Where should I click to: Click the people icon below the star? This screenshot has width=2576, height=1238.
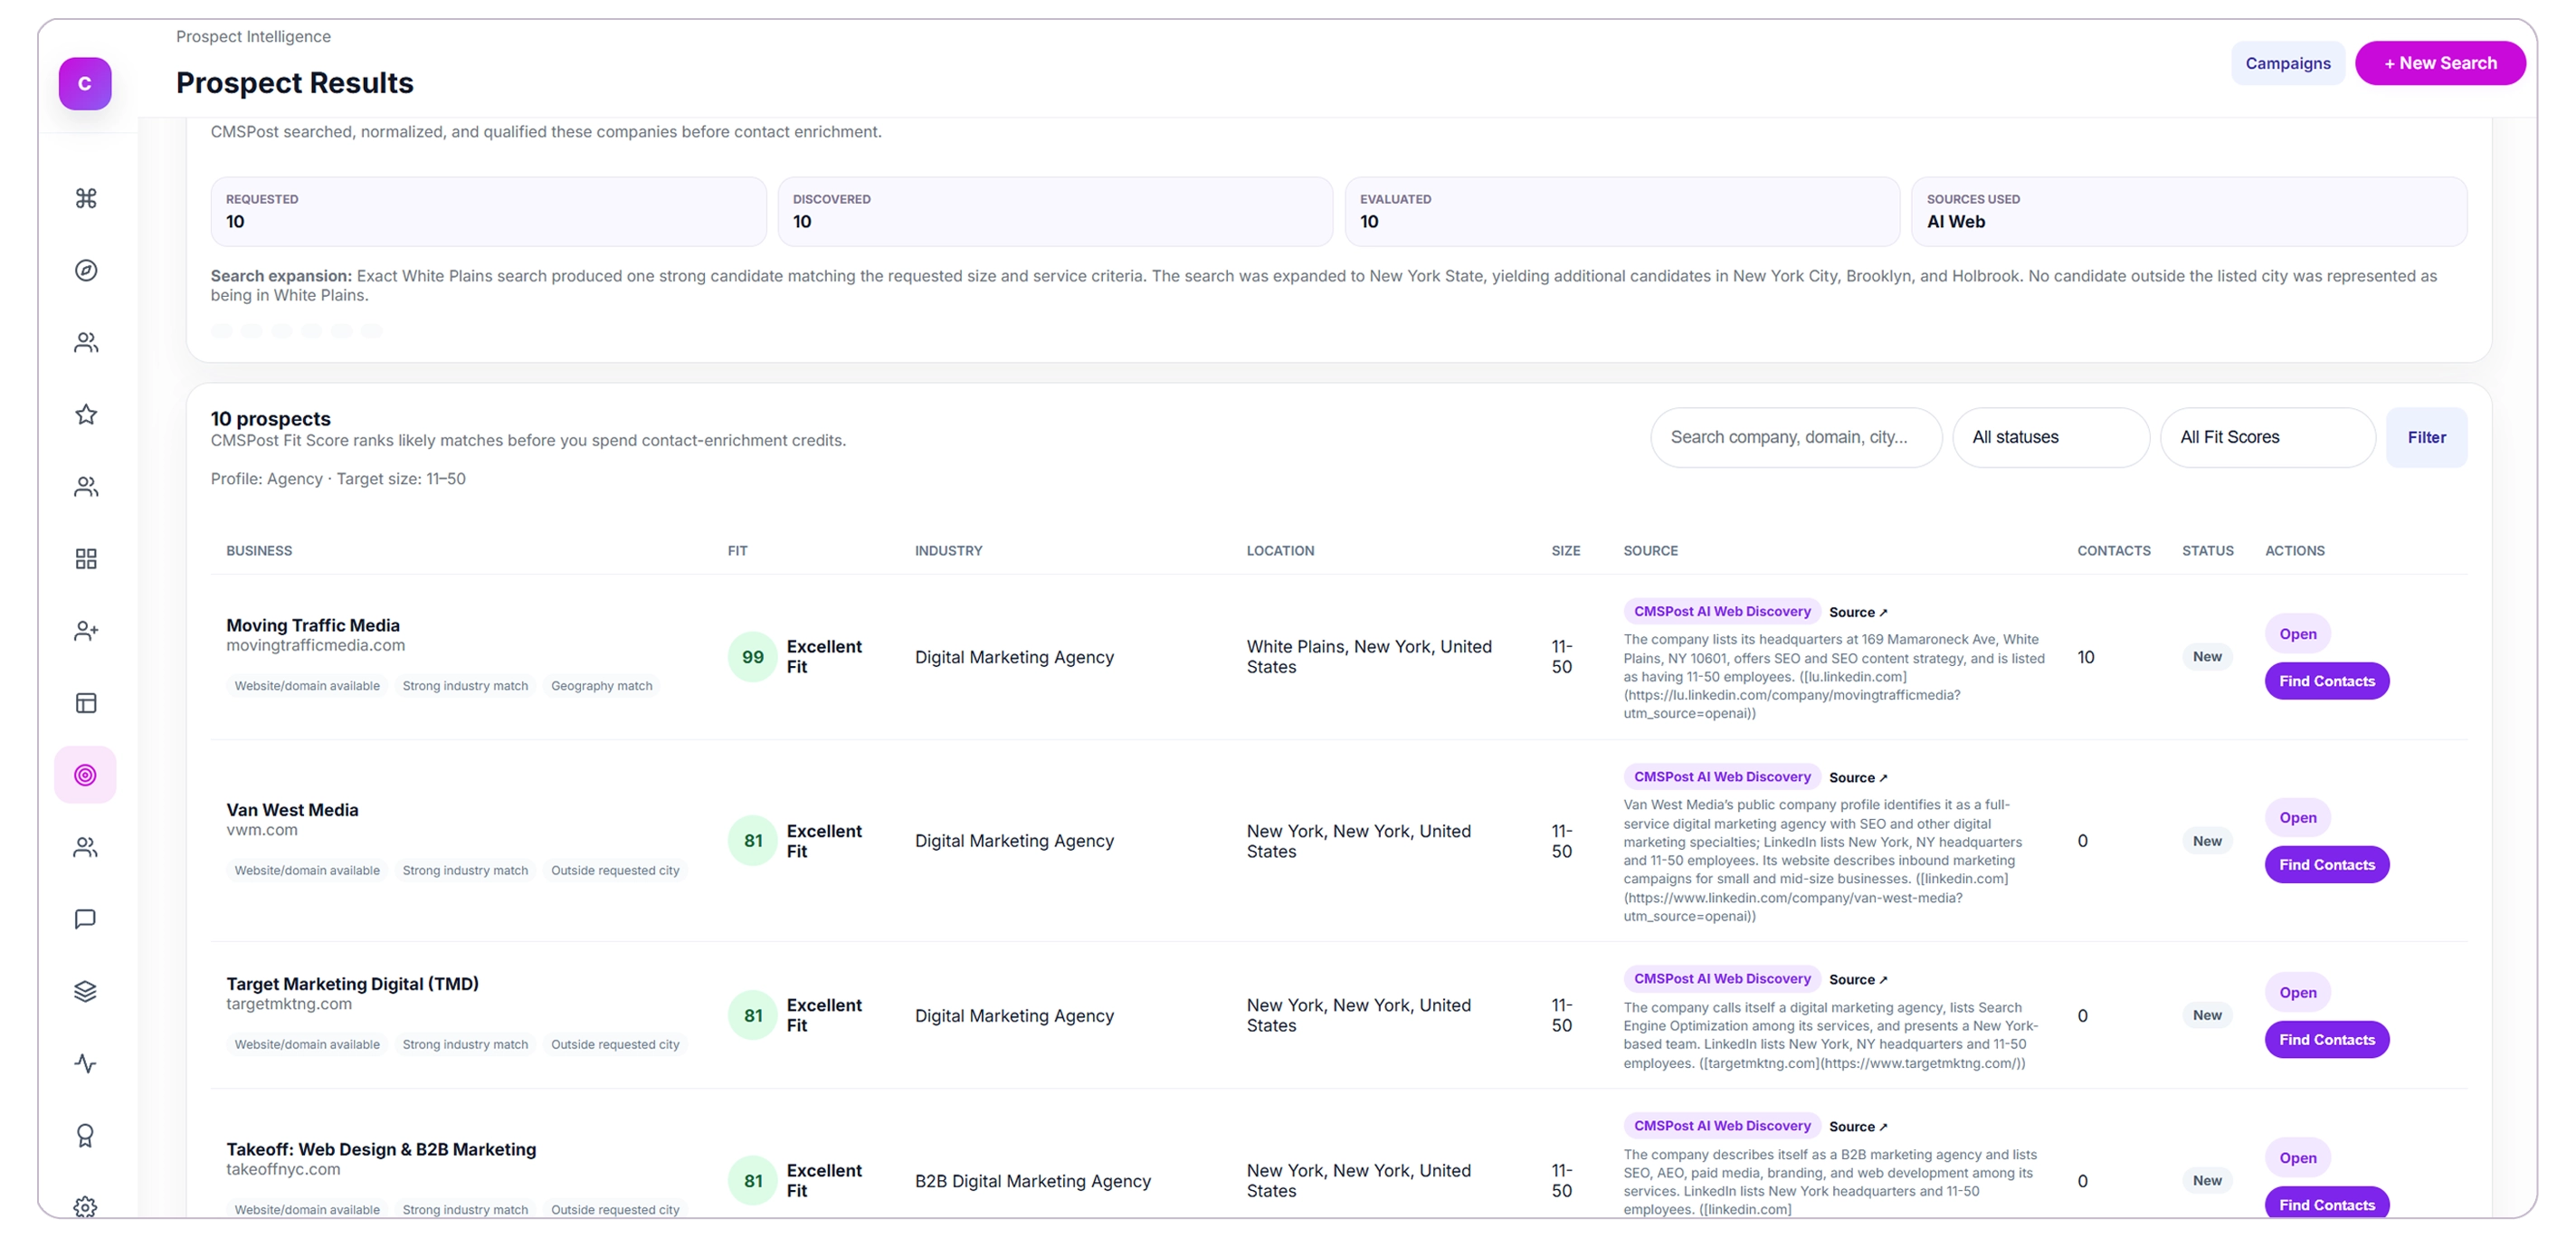tap(86, 486)
